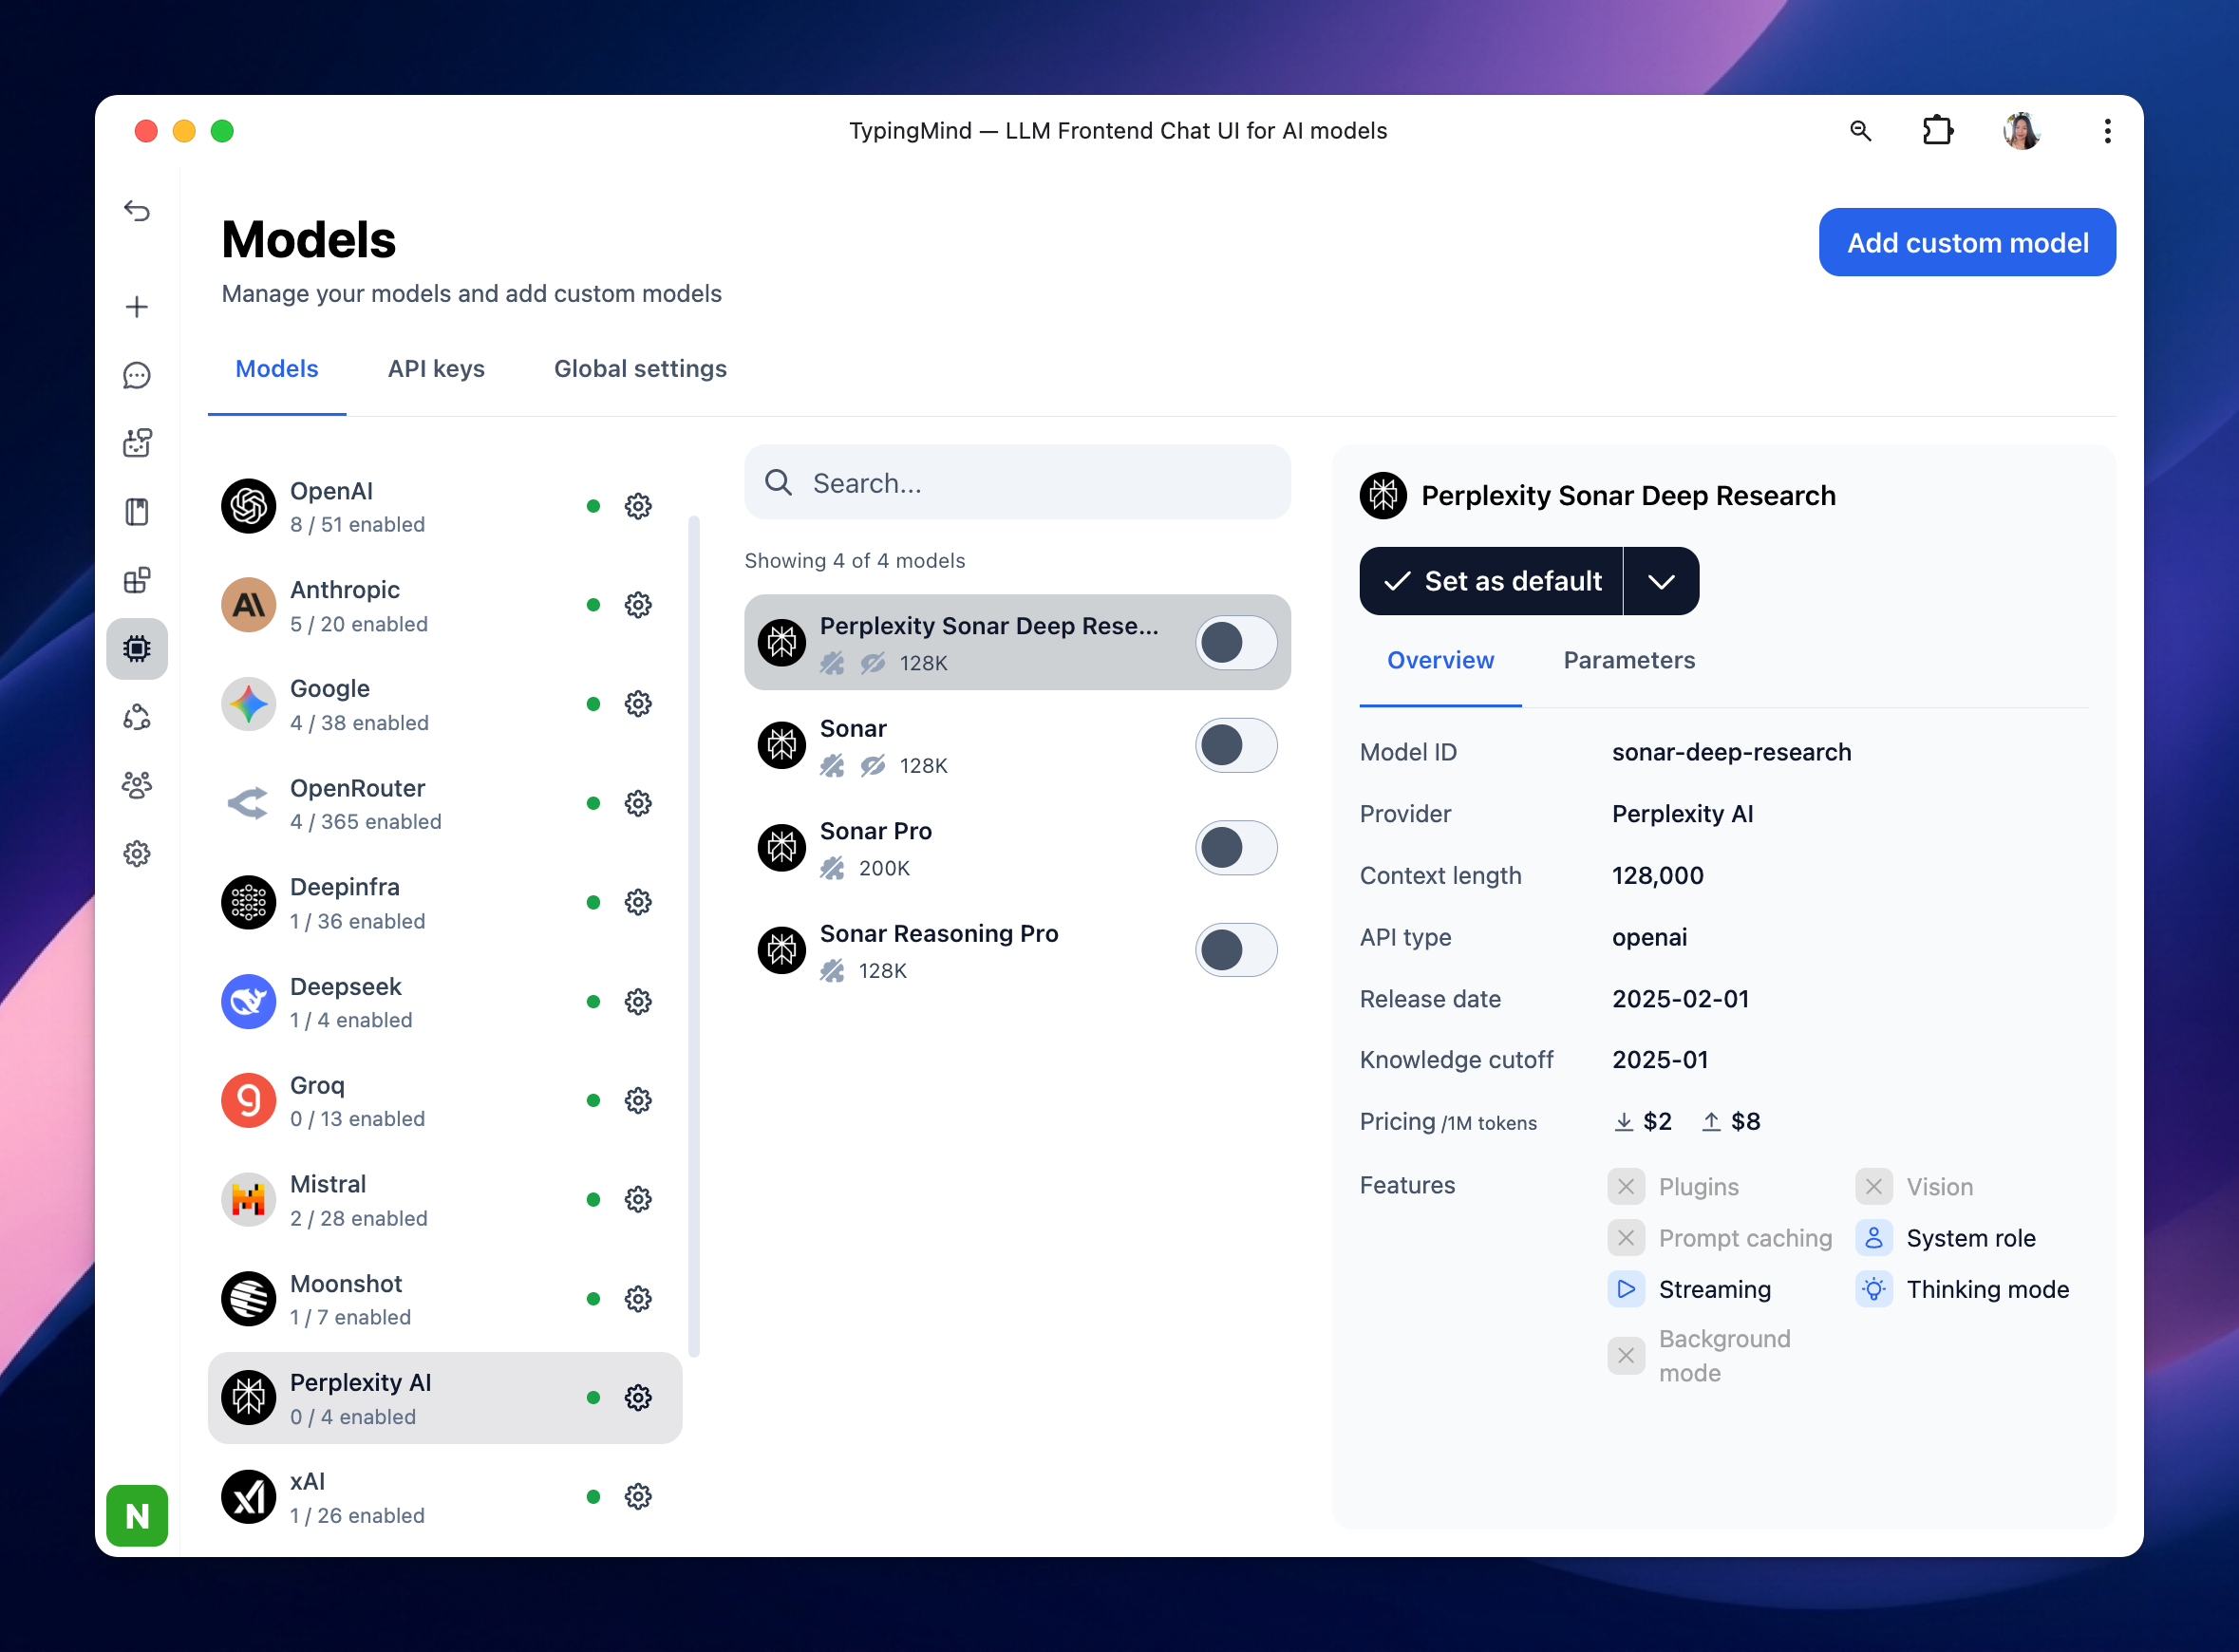
Task: Click the System role feature label
Action: point(1971,1239)
